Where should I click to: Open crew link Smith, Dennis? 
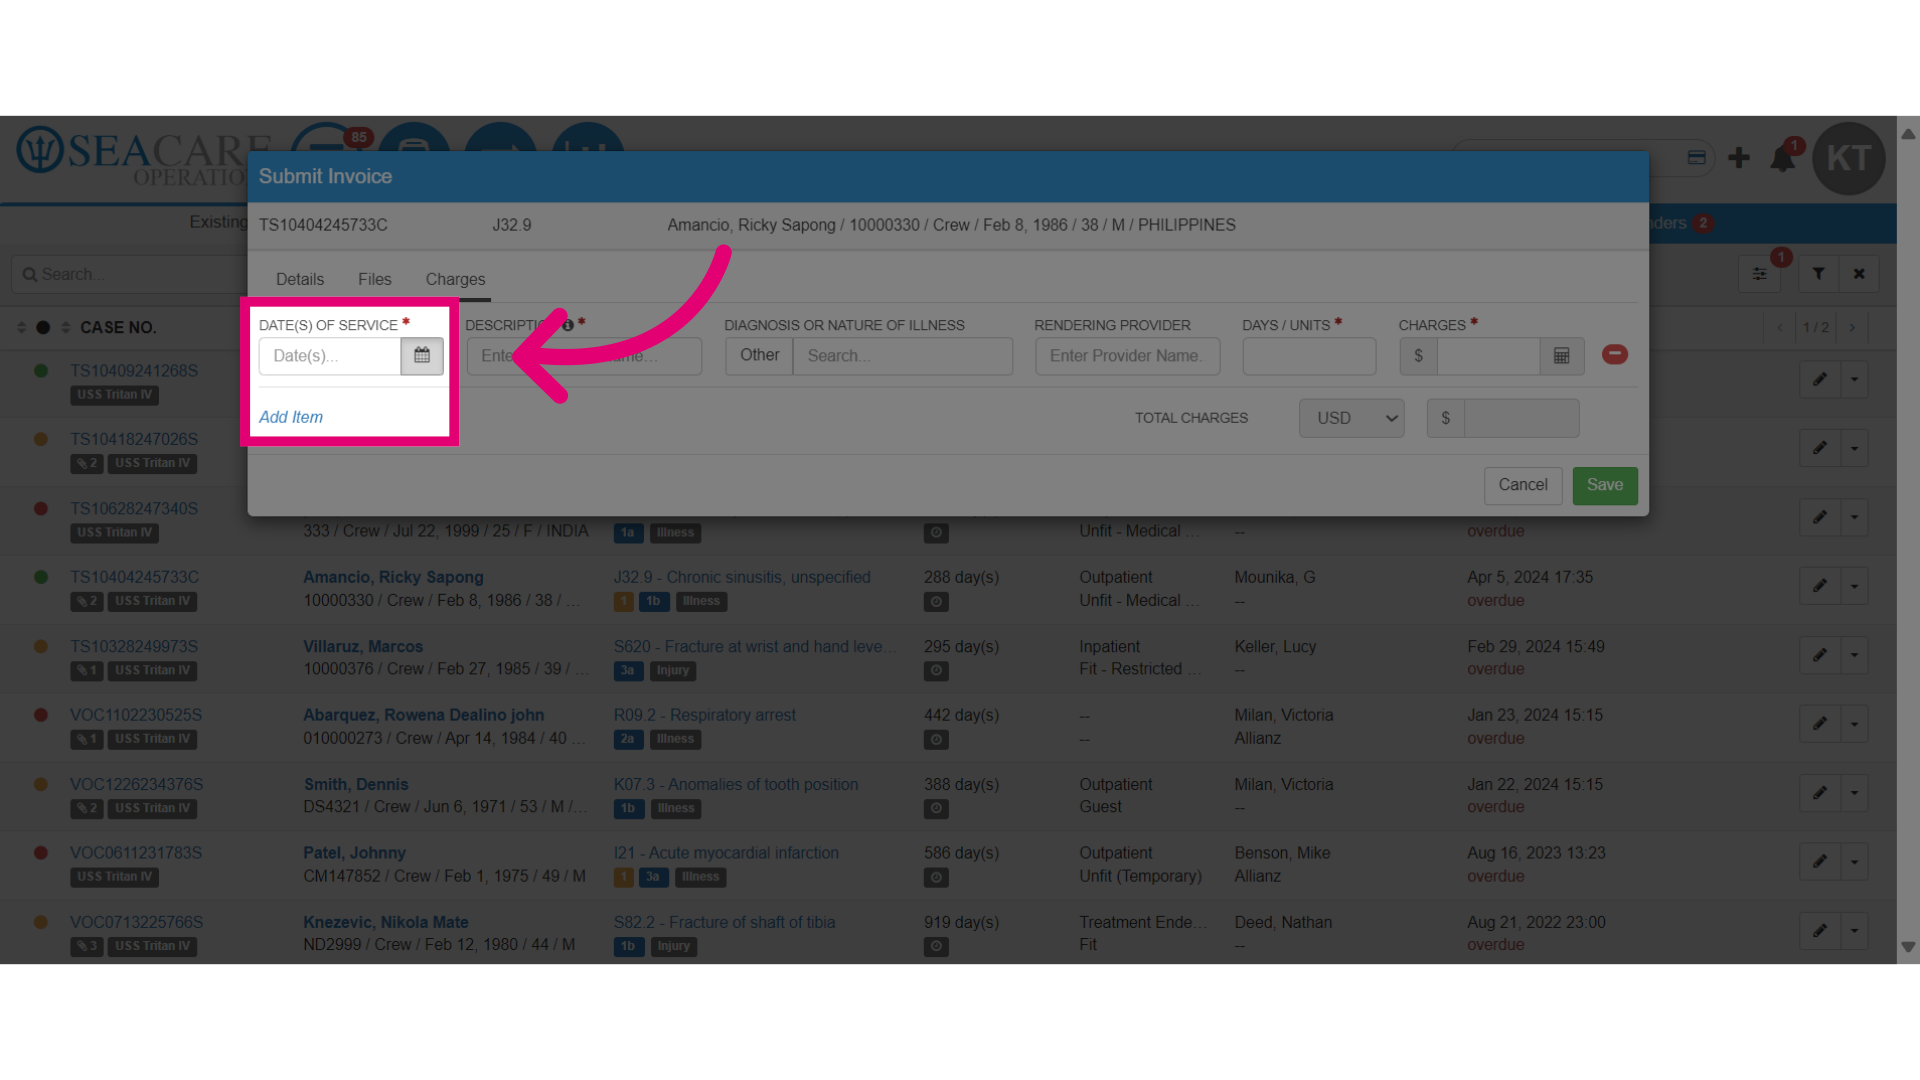pos(356,785)
